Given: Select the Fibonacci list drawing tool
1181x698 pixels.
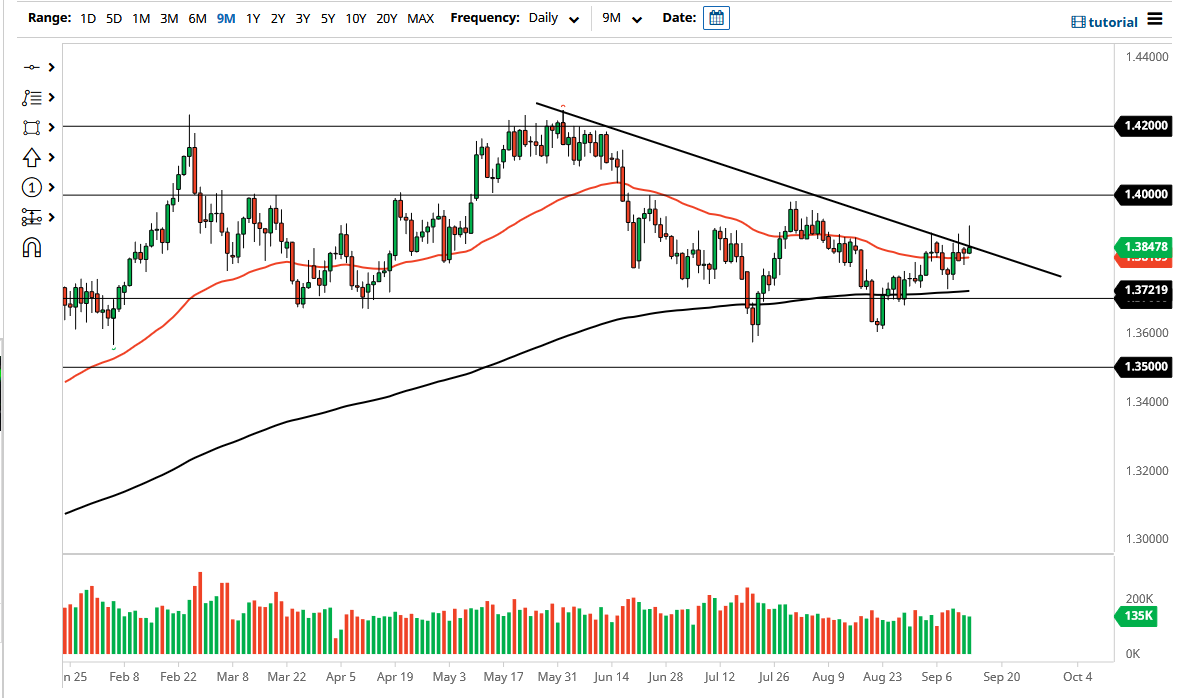Looking at the screenshot, I should click(33, 97).
